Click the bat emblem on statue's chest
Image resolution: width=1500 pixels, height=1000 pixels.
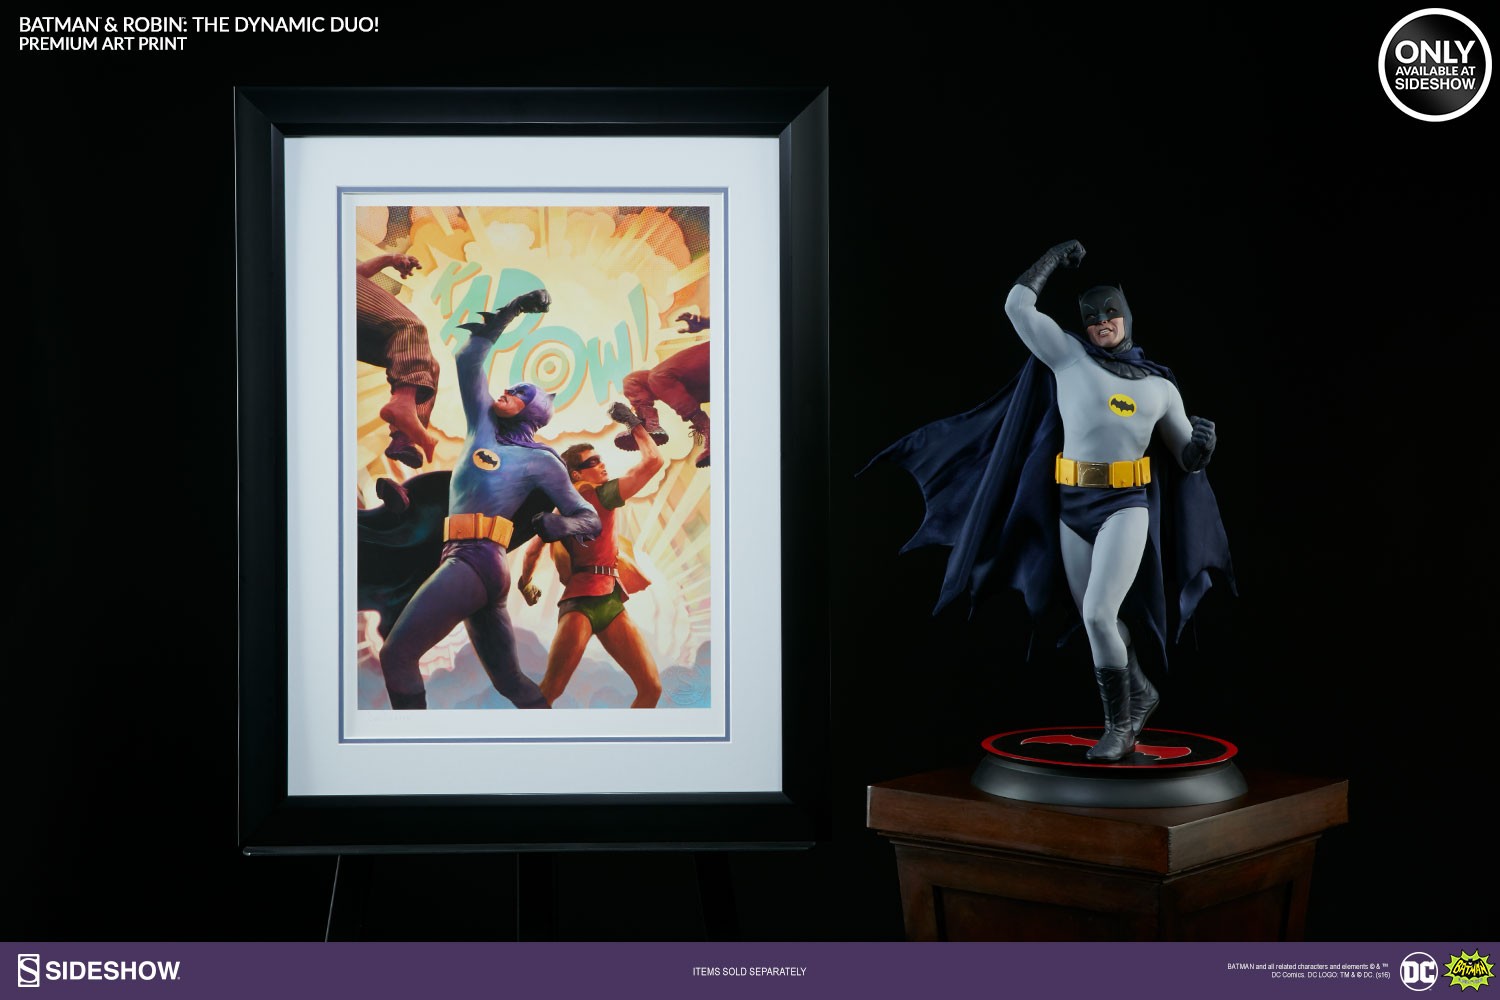[x=1122, y=405]
